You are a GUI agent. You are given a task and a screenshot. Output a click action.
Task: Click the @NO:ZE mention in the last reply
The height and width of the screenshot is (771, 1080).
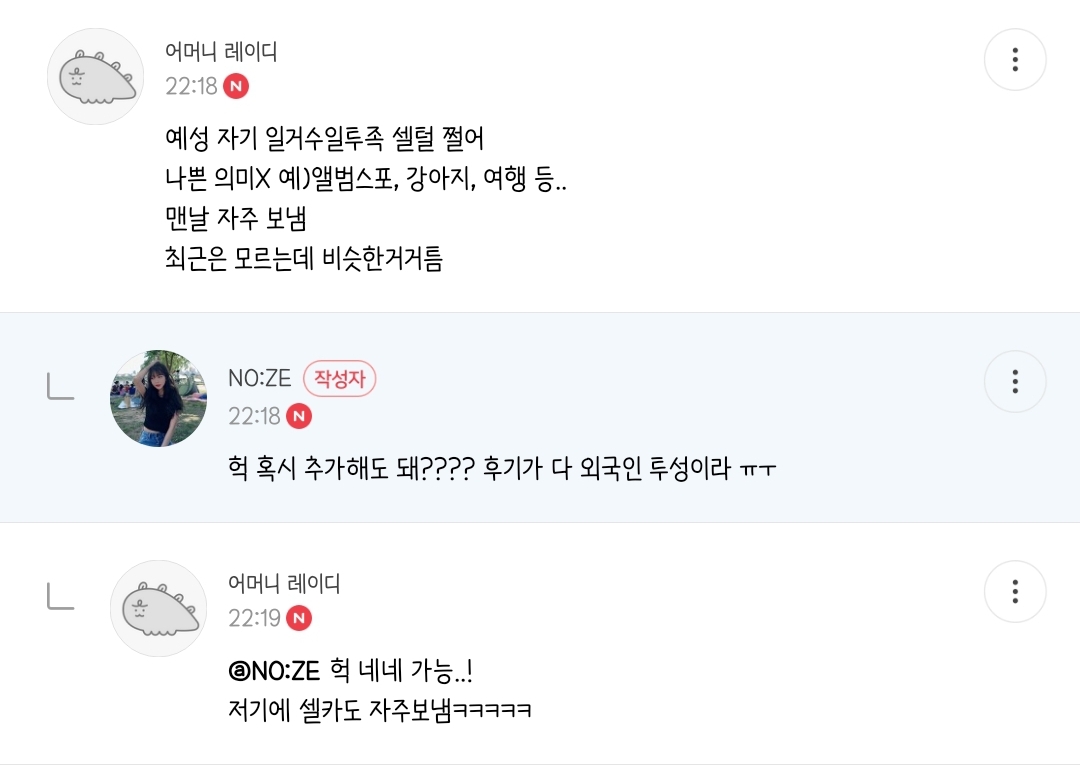click(266, 671)
